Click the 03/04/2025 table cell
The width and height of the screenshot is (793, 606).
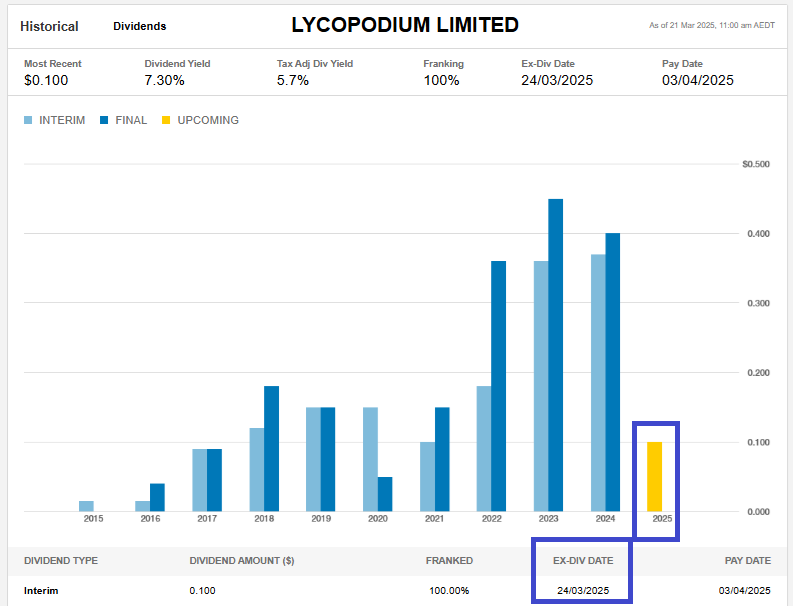(x=744, y=590)
